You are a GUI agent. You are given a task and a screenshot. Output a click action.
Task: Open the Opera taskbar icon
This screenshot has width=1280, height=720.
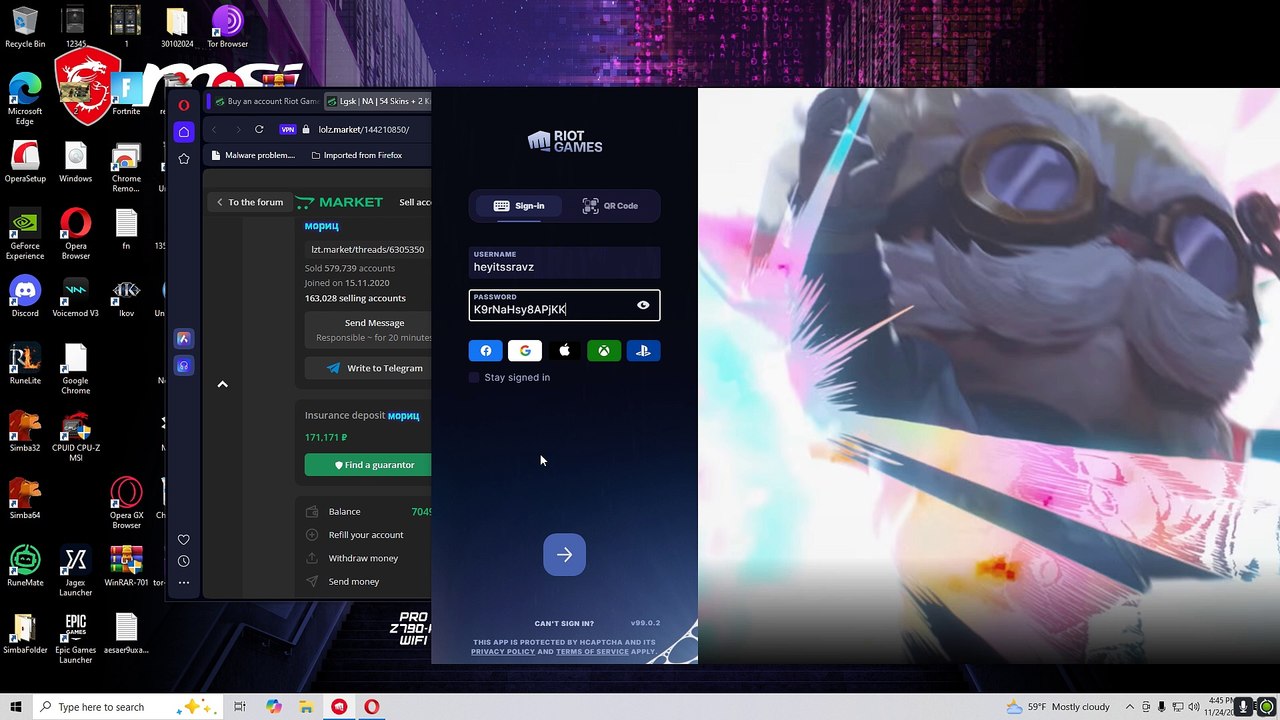(372, 707)
